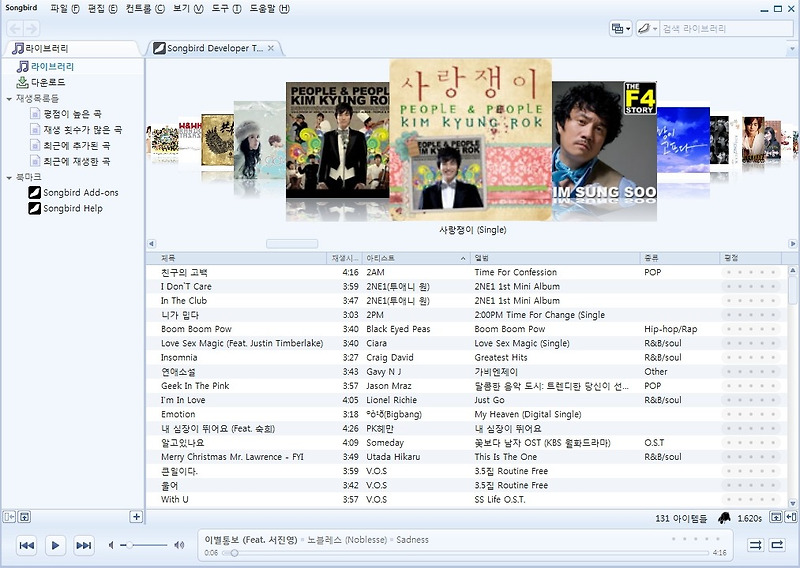
Task: Sort by the 종류 column header
Action: click(x=679, y=258)
